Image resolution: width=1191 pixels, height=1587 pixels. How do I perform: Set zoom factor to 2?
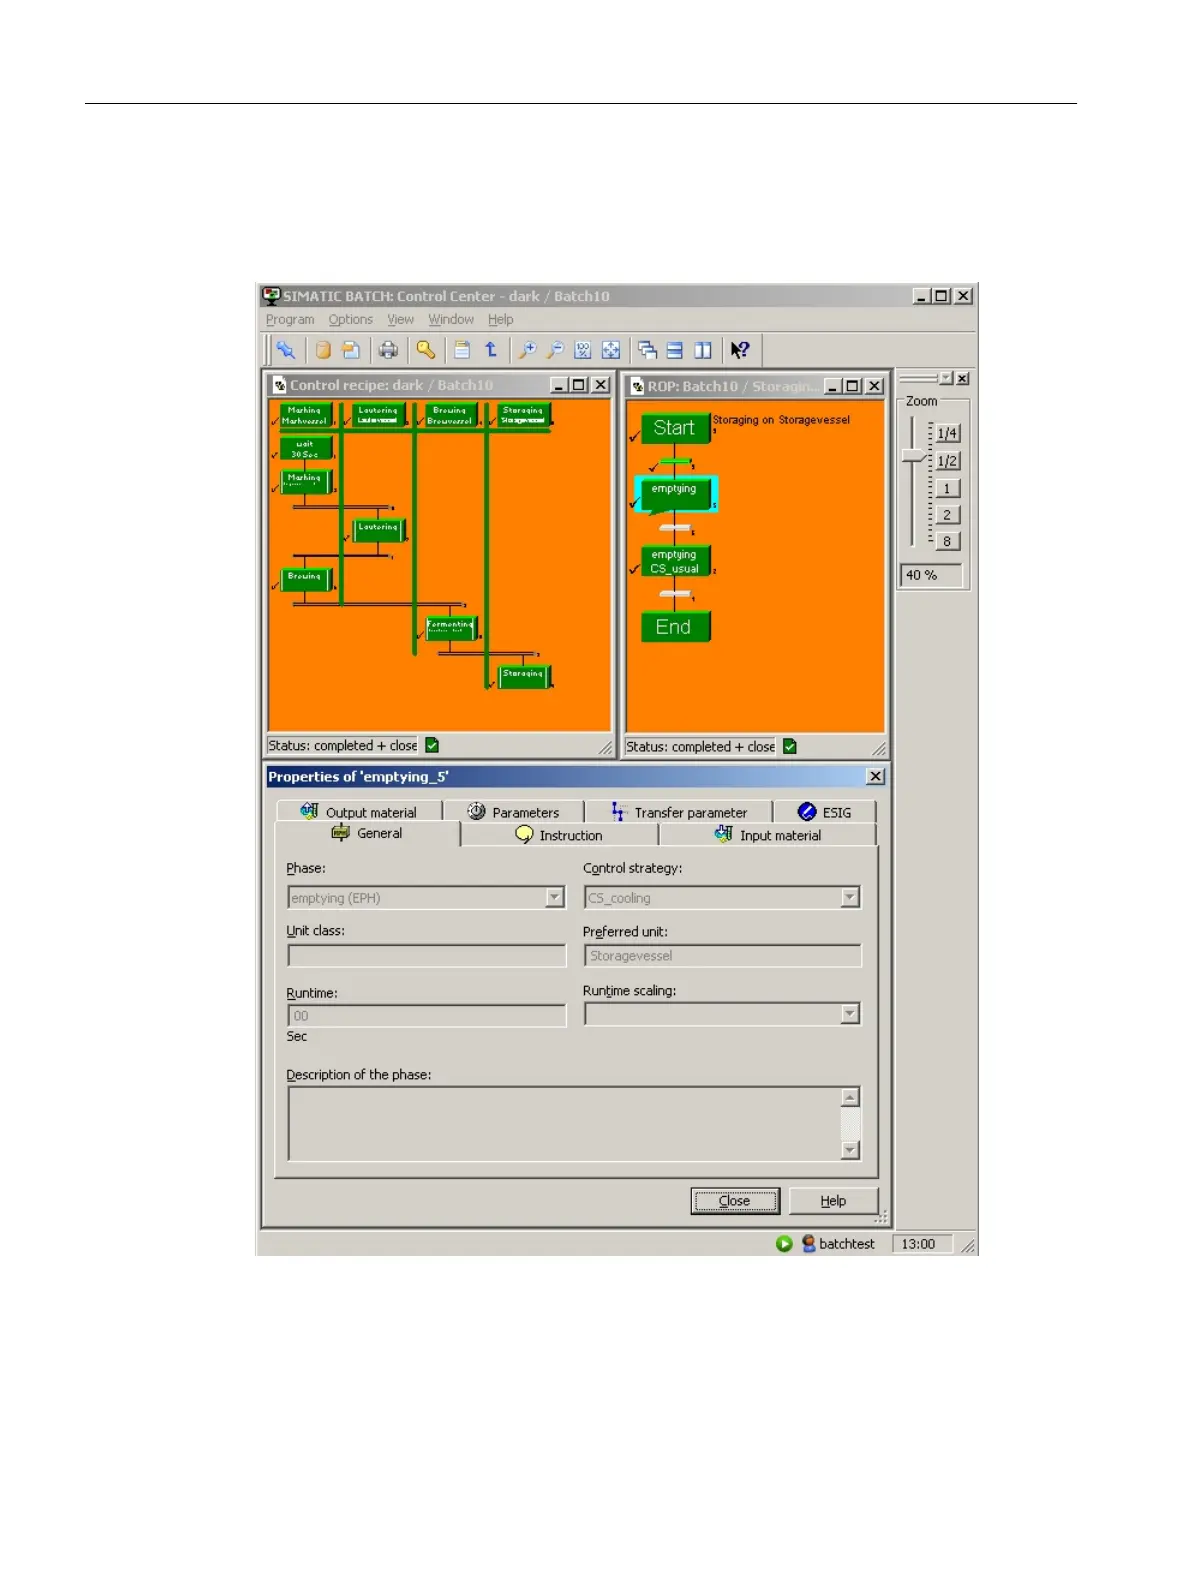click(x=948, y=514)
